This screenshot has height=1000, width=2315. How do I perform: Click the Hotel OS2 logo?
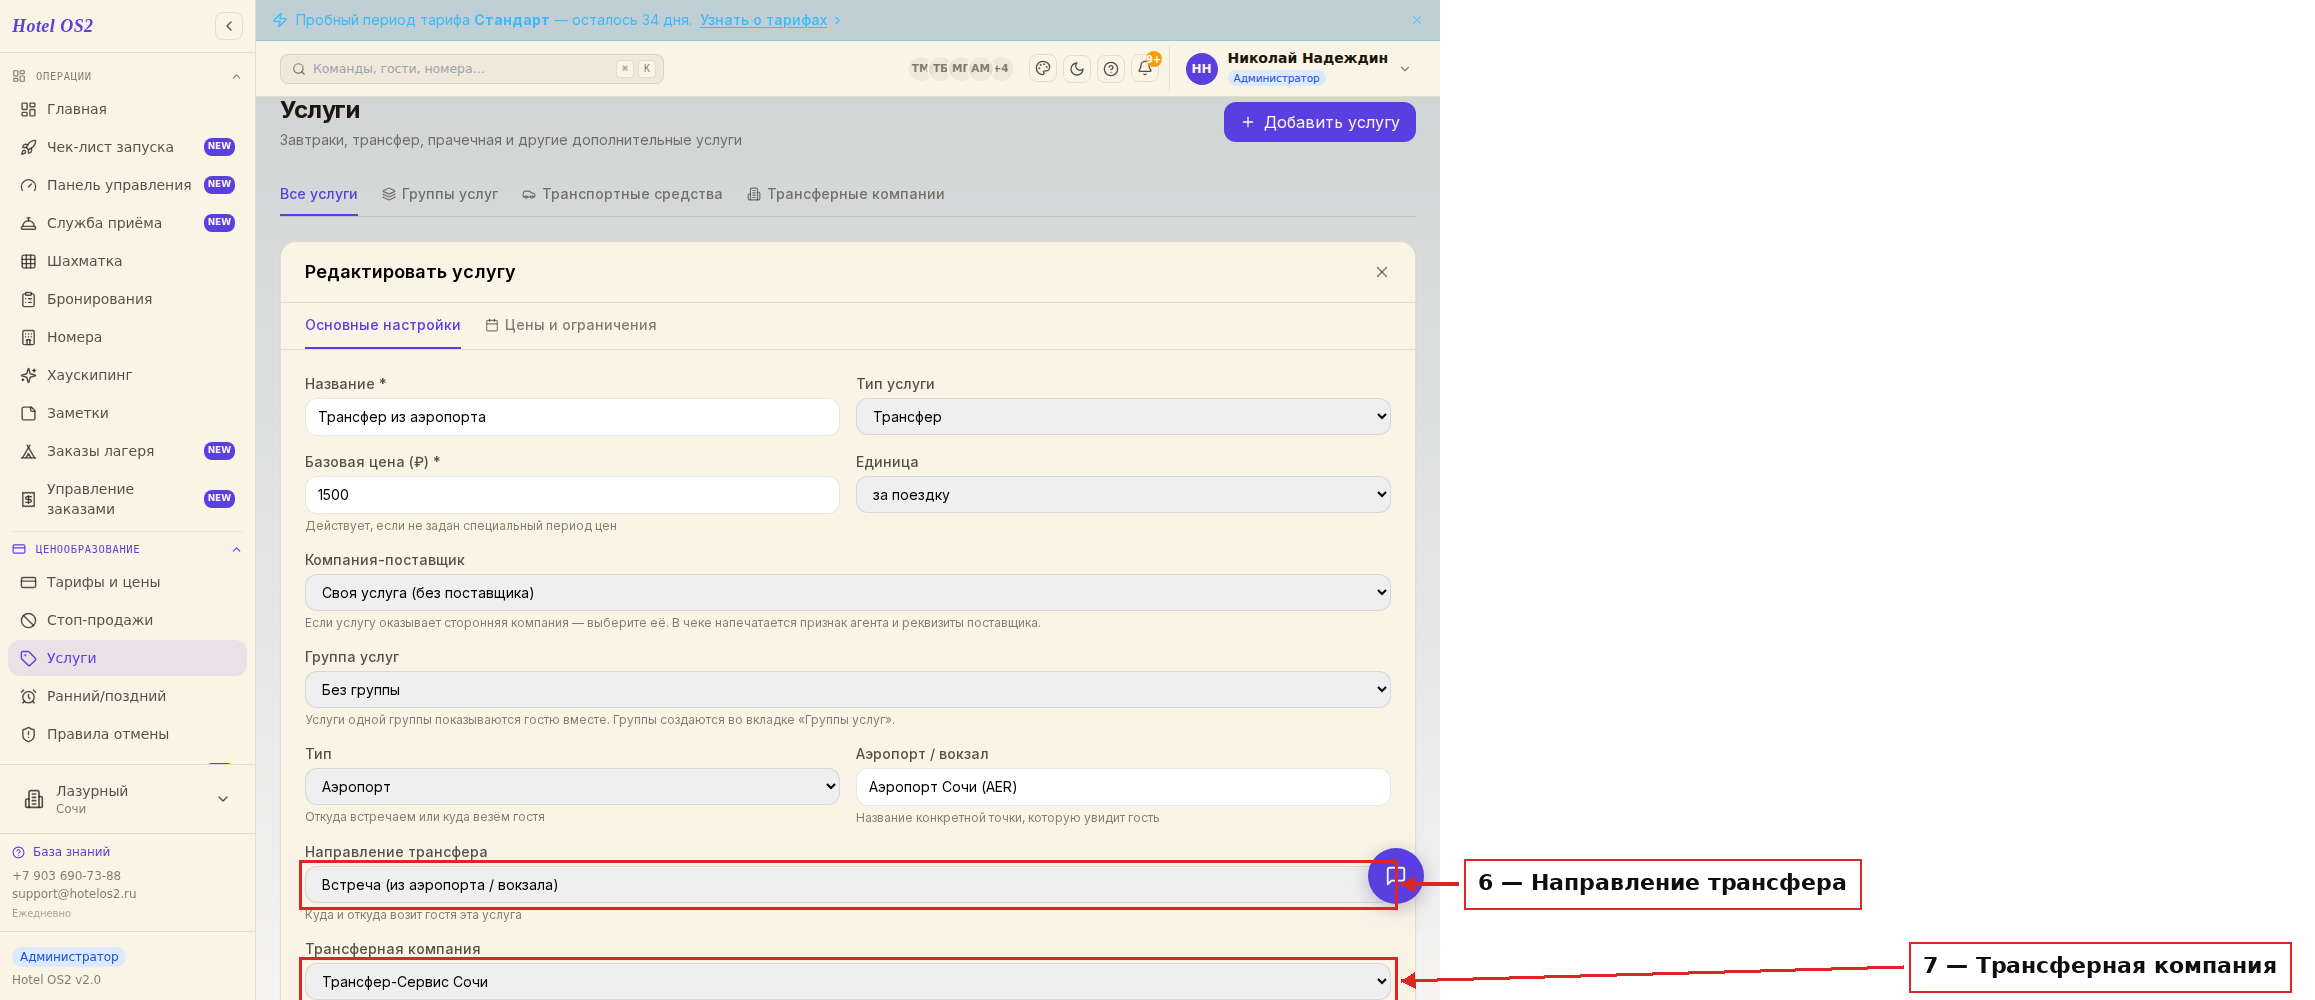[52, 26]
